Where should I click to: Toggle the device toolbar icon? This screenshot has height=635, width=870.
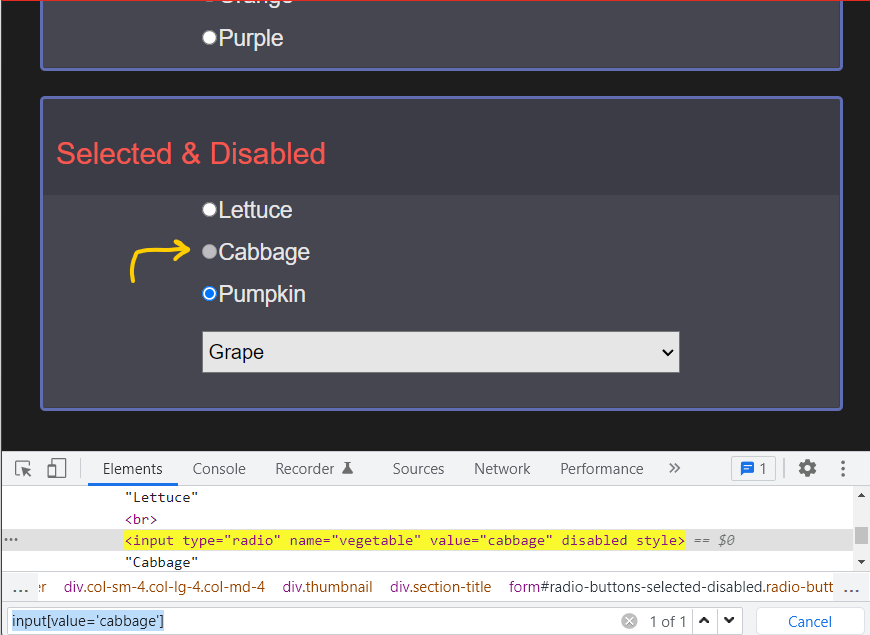coord(57,468)
